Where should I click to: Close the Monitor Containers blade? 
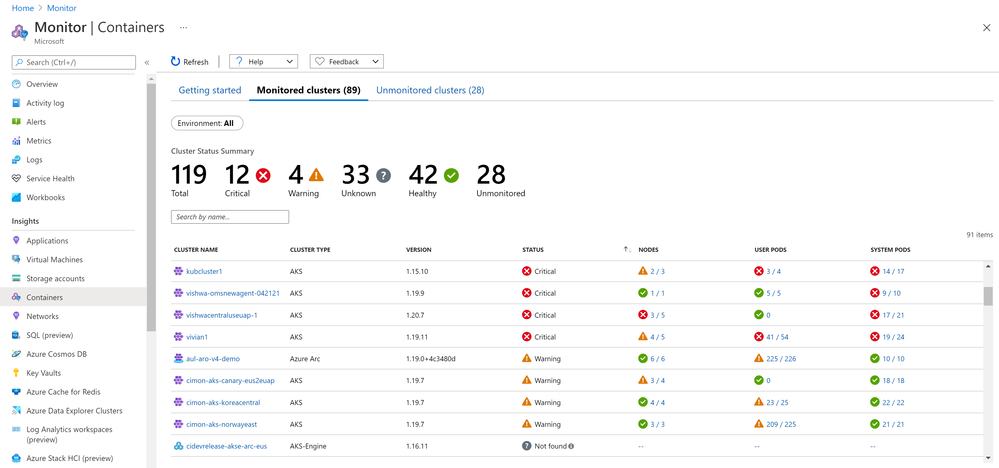point(987,27)
